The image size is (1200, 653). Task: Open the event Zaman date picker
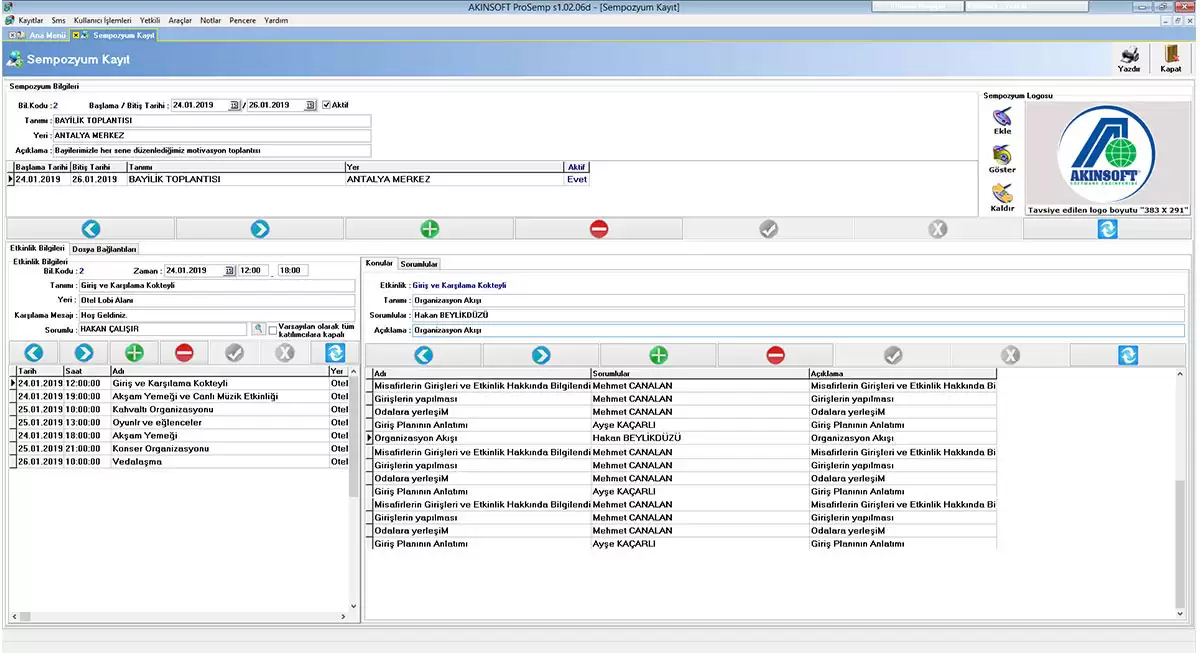(229, 270)
